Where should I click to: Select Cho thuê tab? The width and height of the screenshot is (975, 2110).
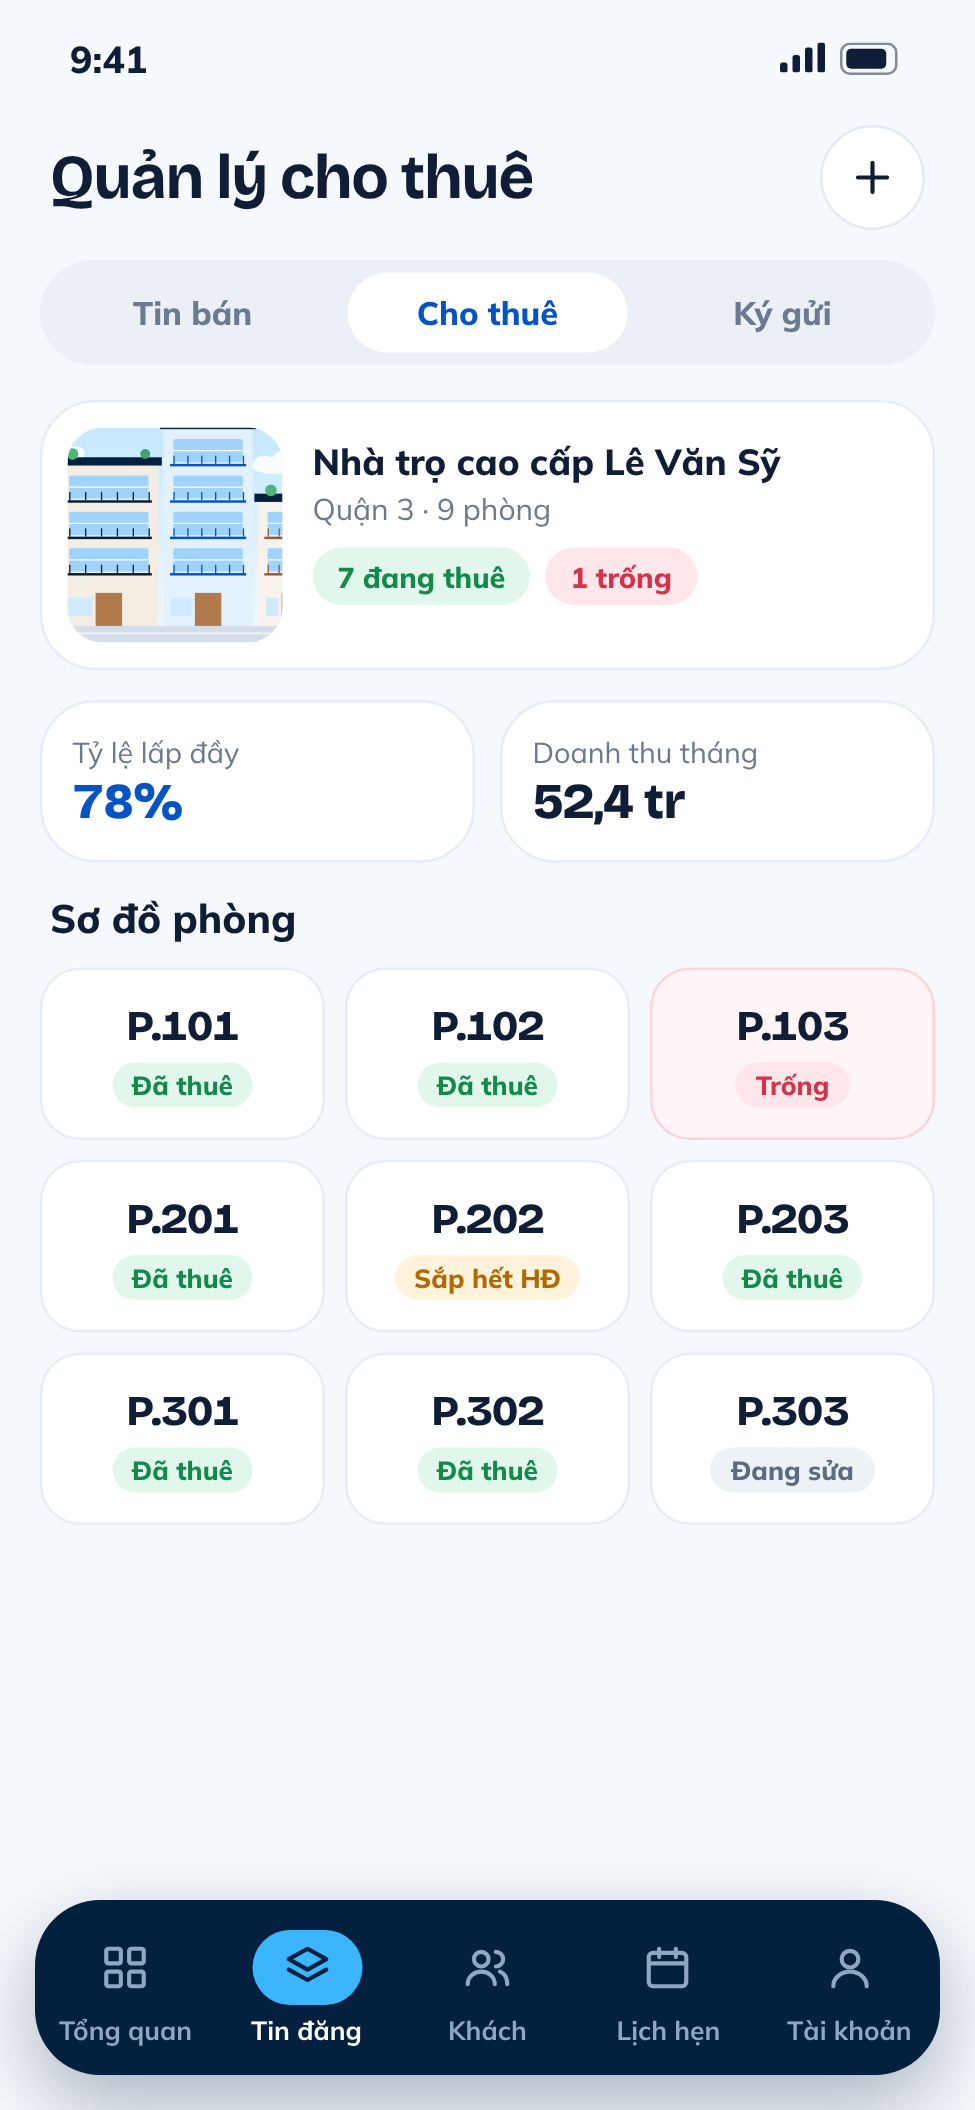coord(487,313)
